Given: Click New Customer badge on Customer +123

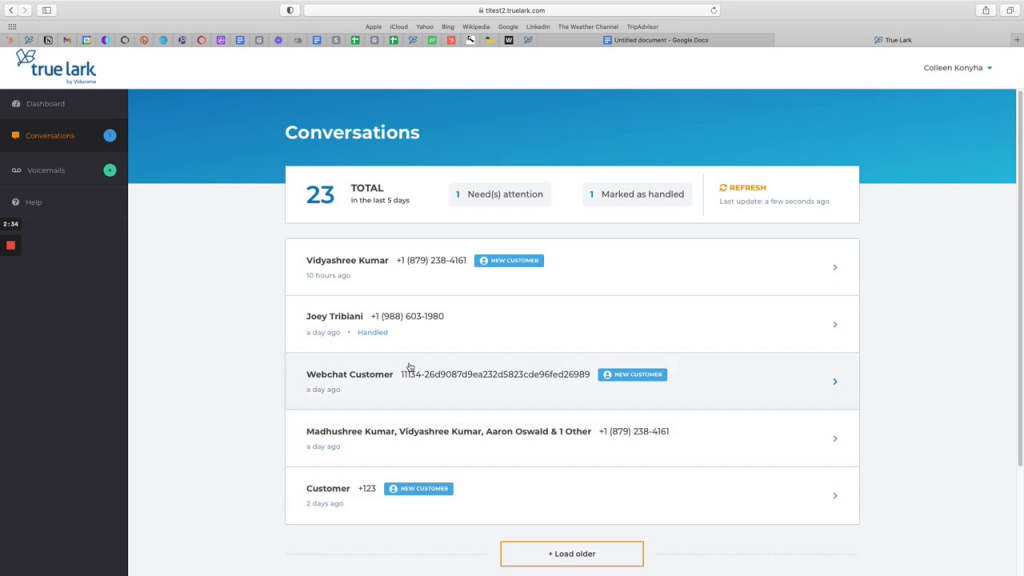Looking at the screenshot, I should [419, 489].
